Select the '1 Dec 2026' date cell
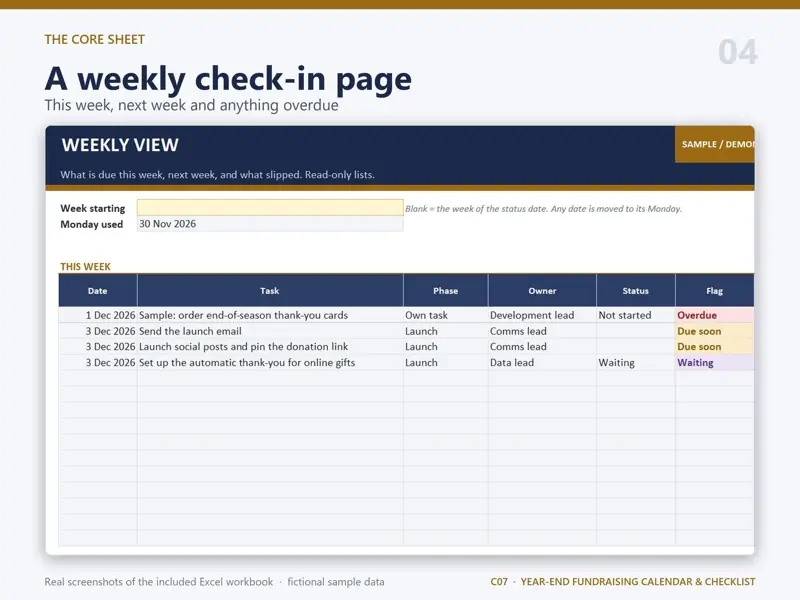Image resolution: width=800 pixels, height=600 pixels. 97,315
